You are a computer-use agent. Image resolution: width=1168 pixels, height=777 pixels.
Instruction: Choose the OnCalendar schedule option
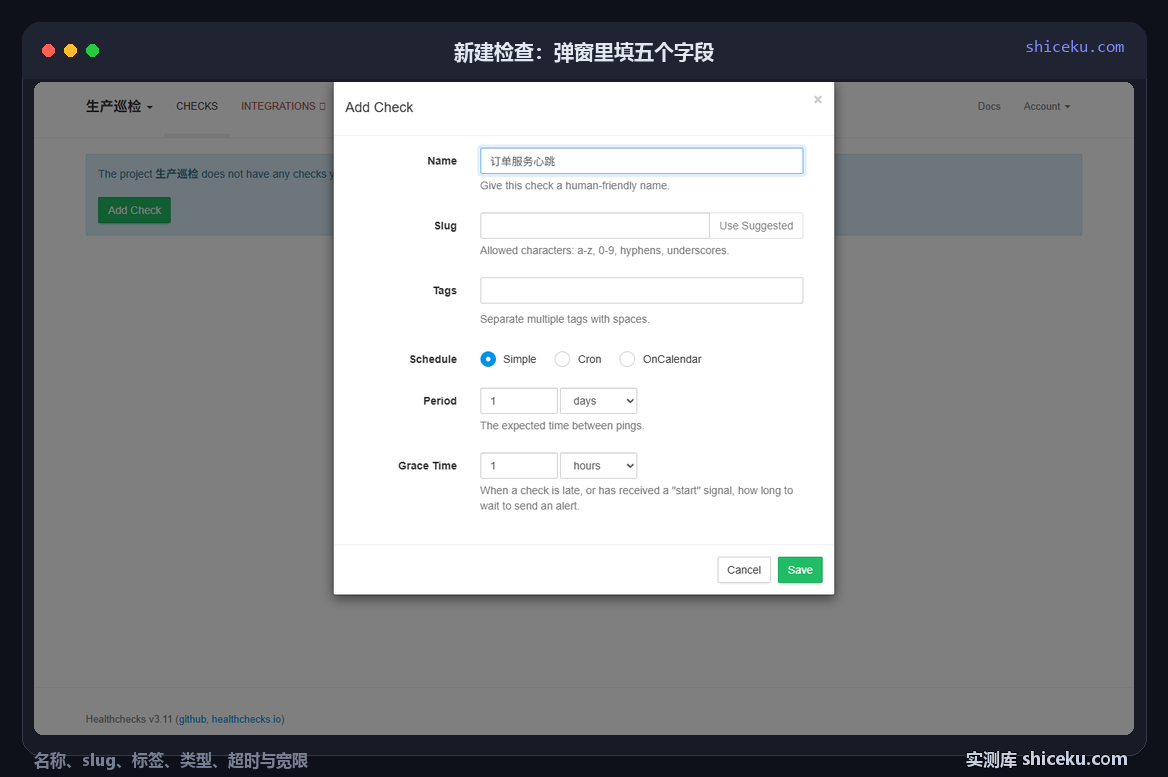[627, 359]
